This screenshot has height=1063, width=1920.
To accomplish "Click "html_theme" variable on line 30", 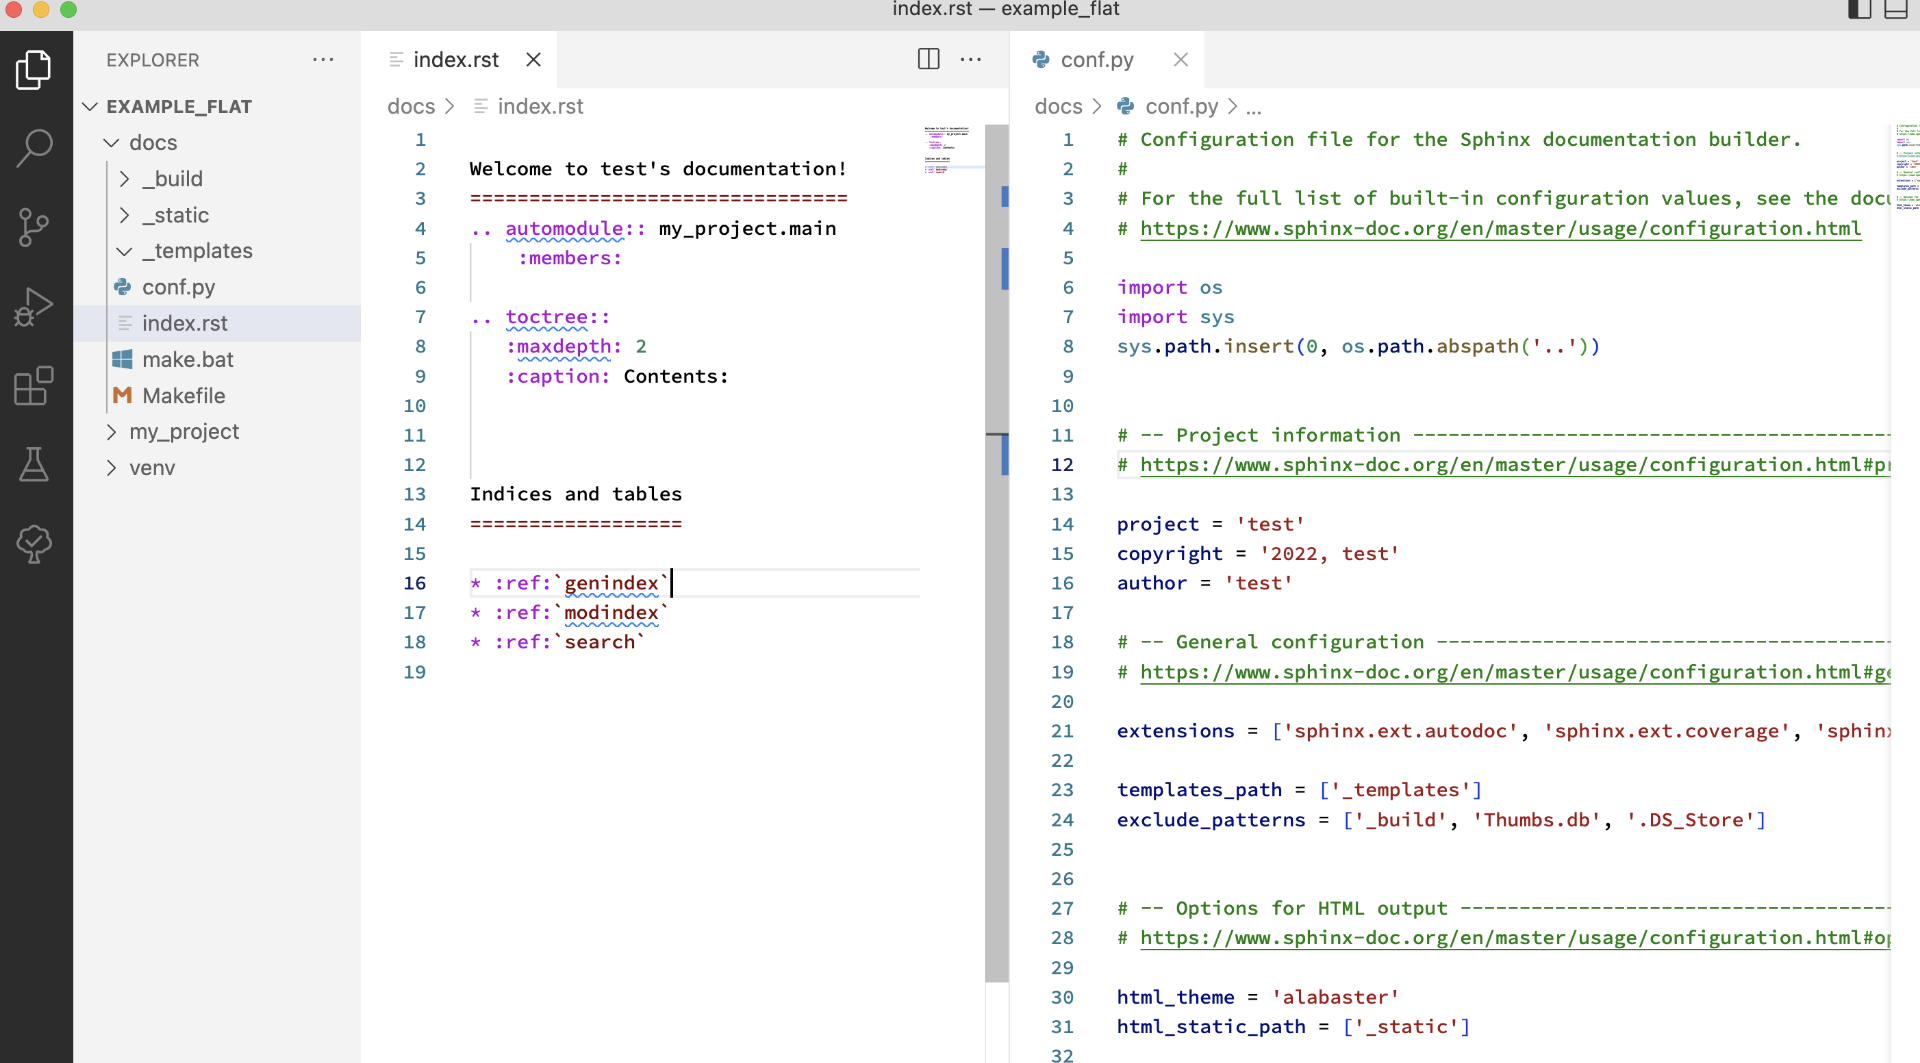I will point(1175,997).
